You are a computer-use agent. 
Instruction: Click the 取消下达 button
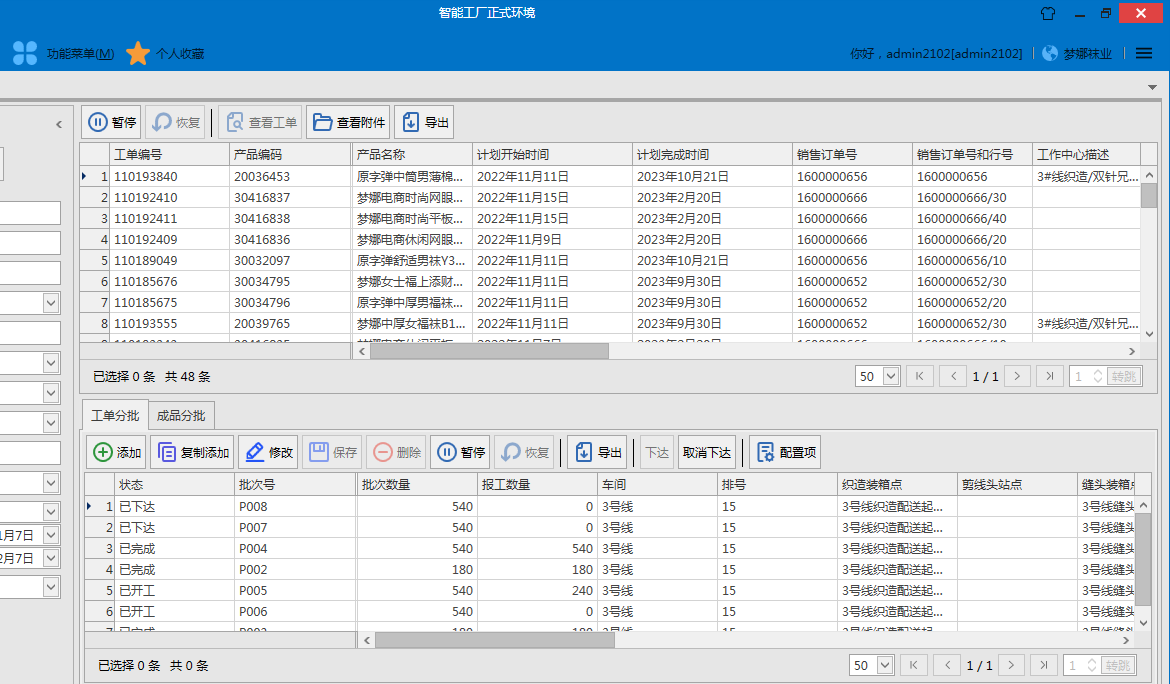(x=706, y=452)
